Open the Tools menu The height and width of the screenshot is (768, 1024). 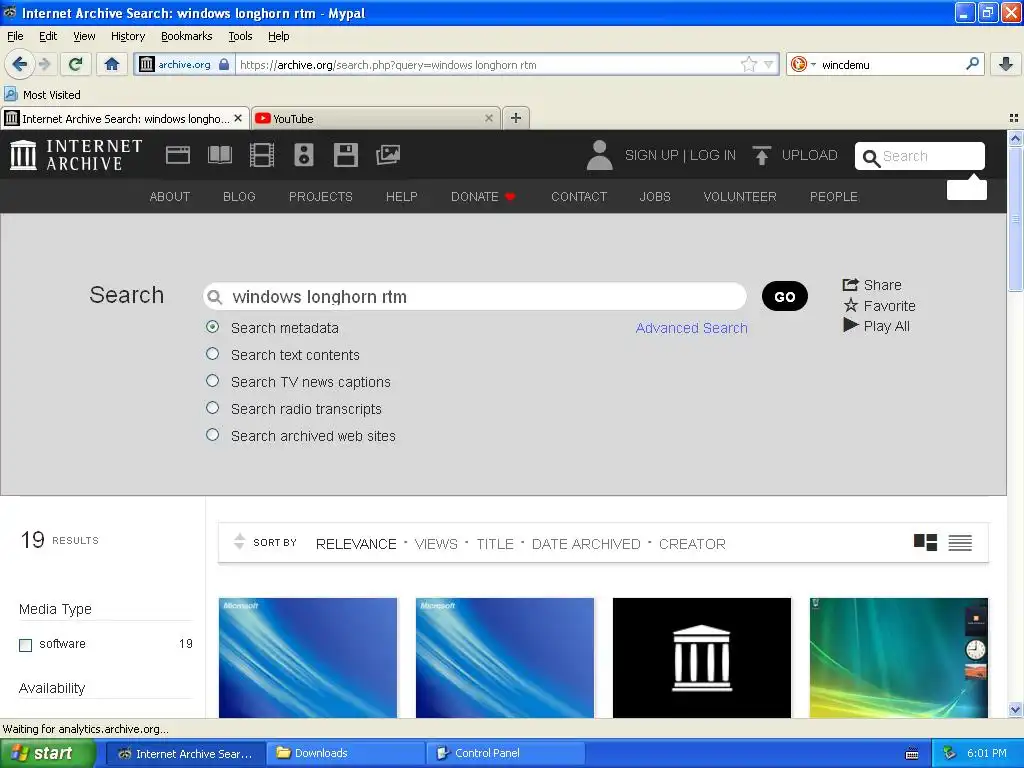[x=240, y=36]
